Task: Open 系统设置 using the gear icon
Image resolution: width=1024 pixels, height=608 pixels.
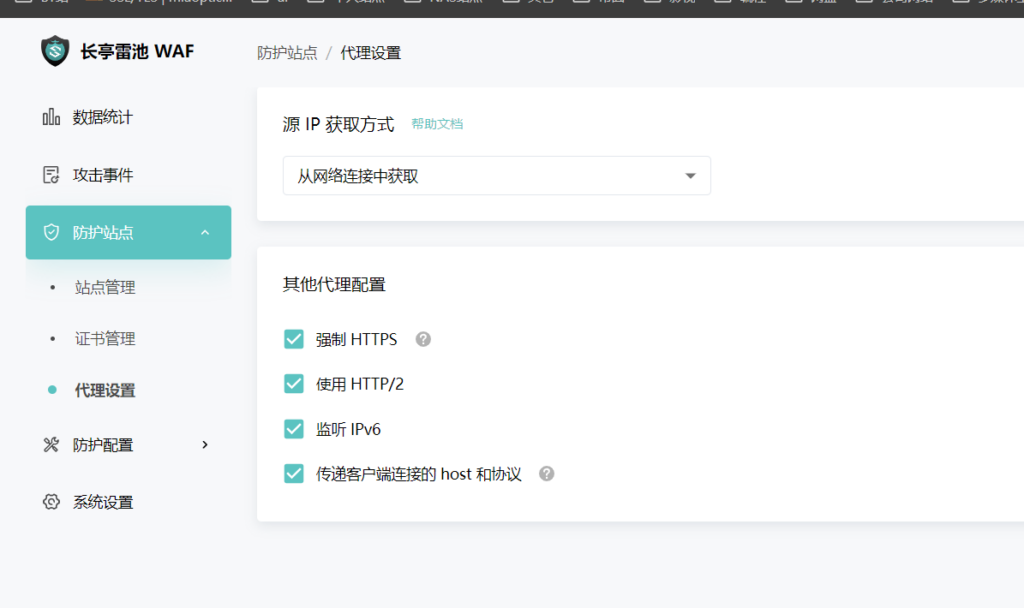Action: point(51,501)
